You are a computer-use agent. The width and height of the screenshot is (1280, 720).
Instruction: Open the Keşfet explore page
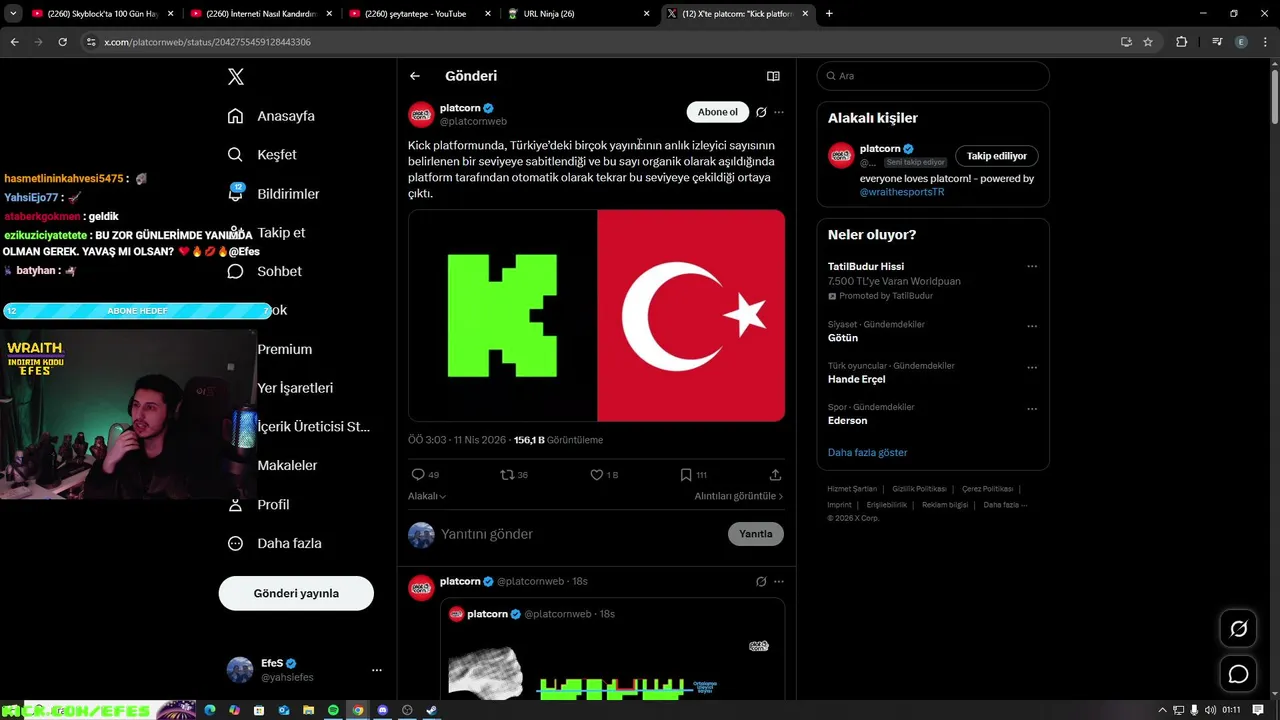[x=262, y=155]
